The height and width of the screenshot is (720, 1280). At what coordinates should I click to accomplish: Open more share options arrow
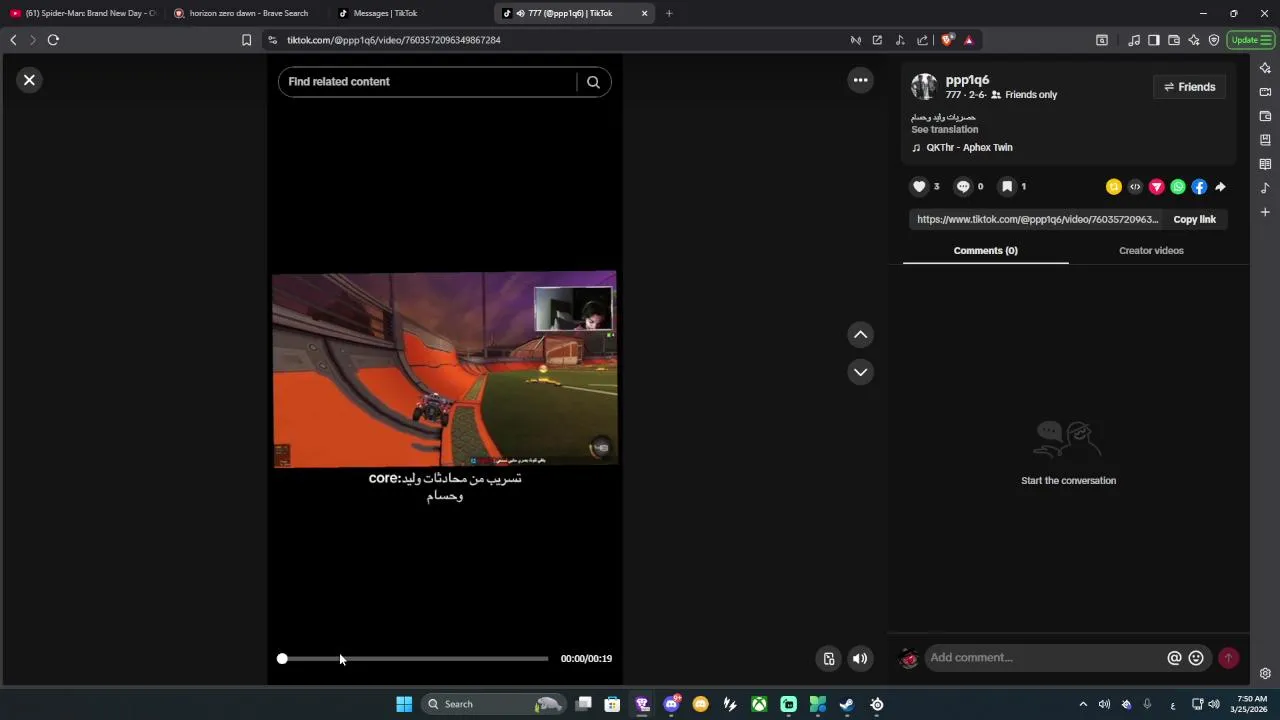tap(1220, 187)
